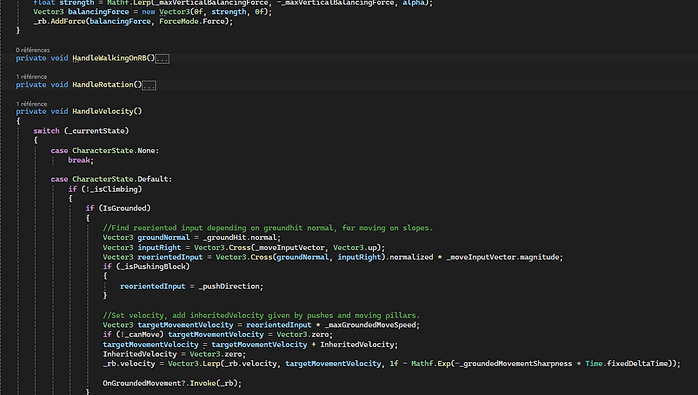Click the HandleVelocity method name
Screen dimensions: 698x395
(x=103, y=111)
